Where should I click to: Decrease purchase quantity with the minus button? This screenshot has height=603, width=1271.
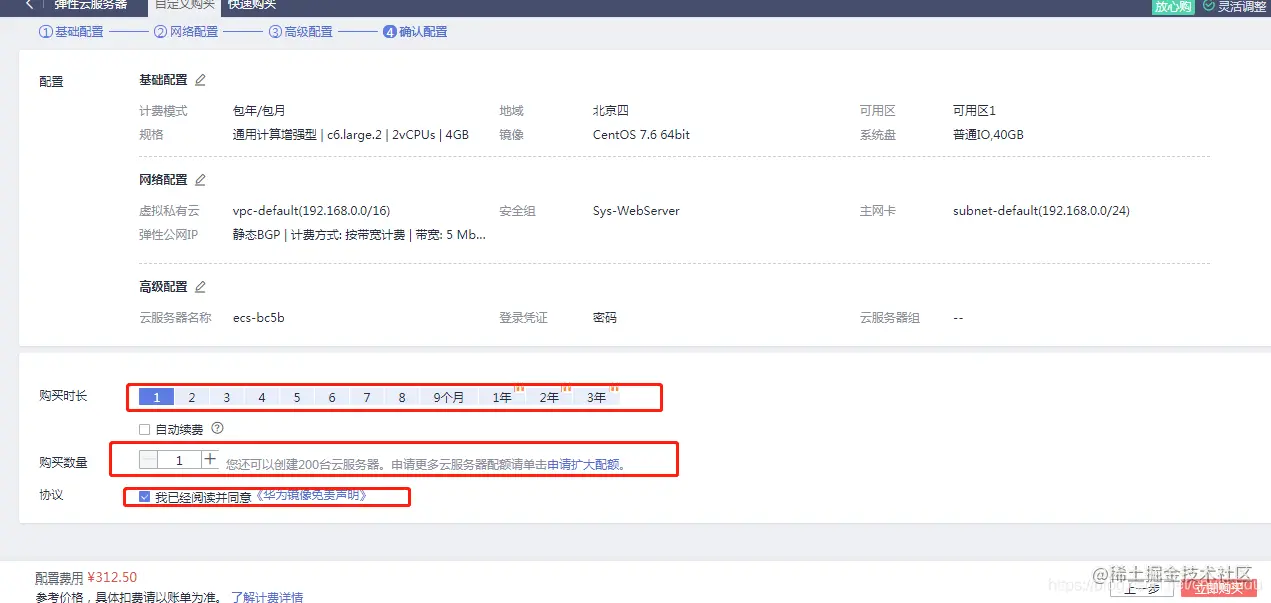tap(149, 460)
